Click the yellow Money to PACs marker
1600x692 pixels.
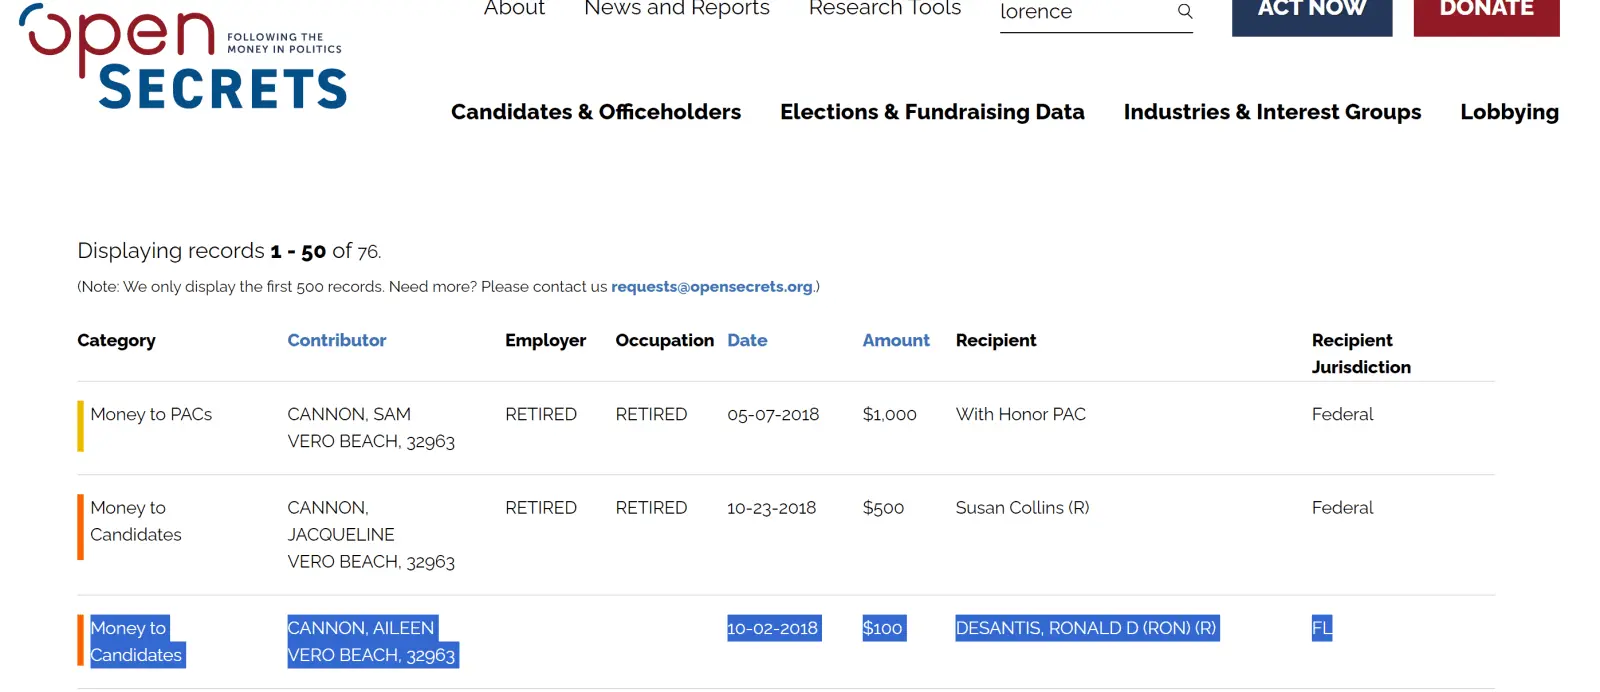[81, 426]
